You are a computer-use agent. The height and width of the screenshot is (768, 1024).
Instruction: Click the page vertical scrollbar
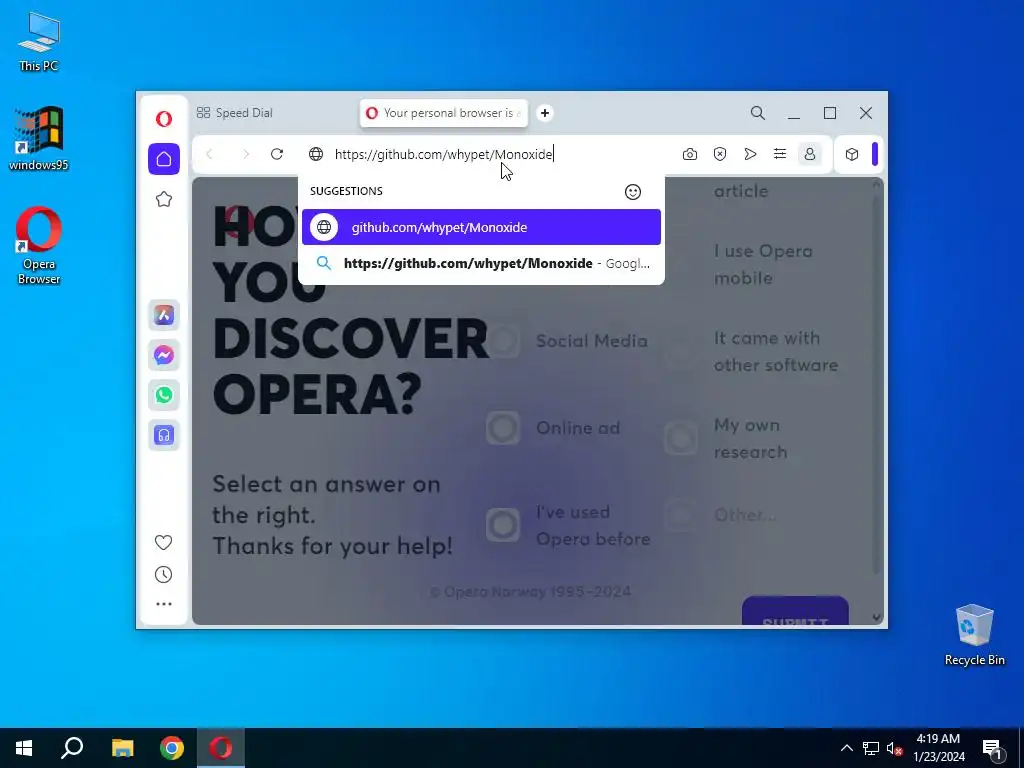point(877,385)
